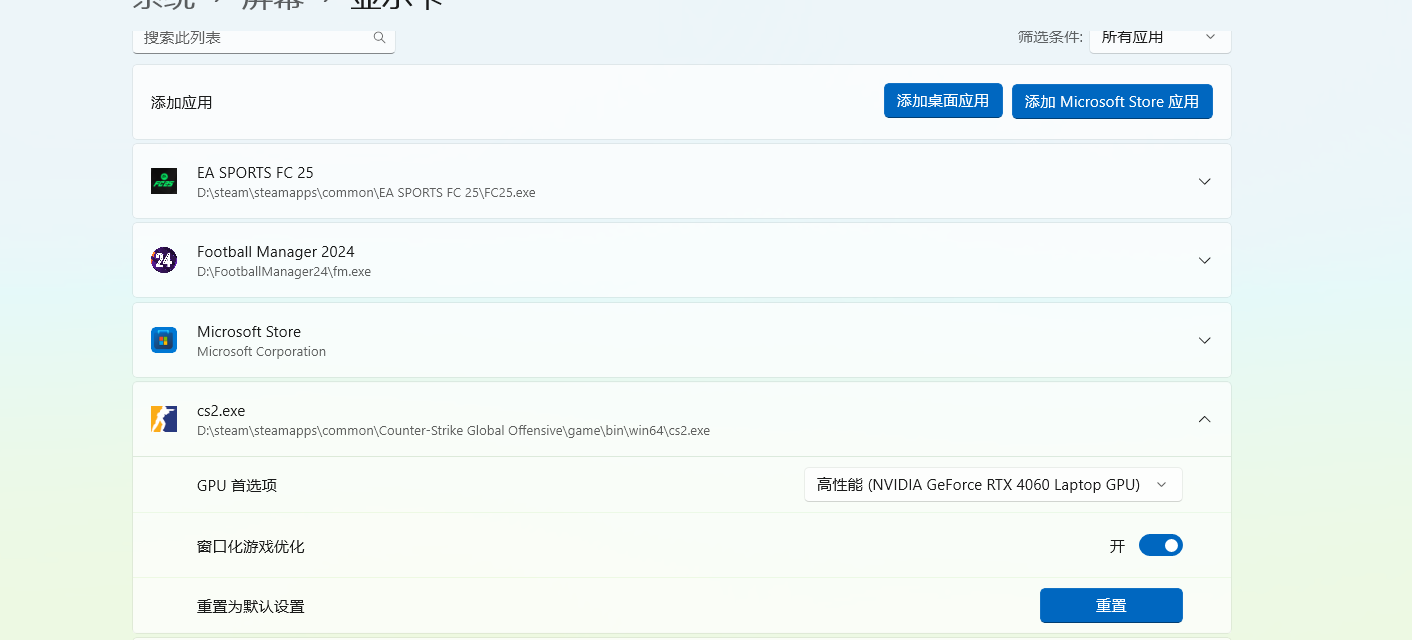The height and width of the screenshot is (640, 1412).
Task: Click the Football Manager 2024 title
Action: point(276,252)
